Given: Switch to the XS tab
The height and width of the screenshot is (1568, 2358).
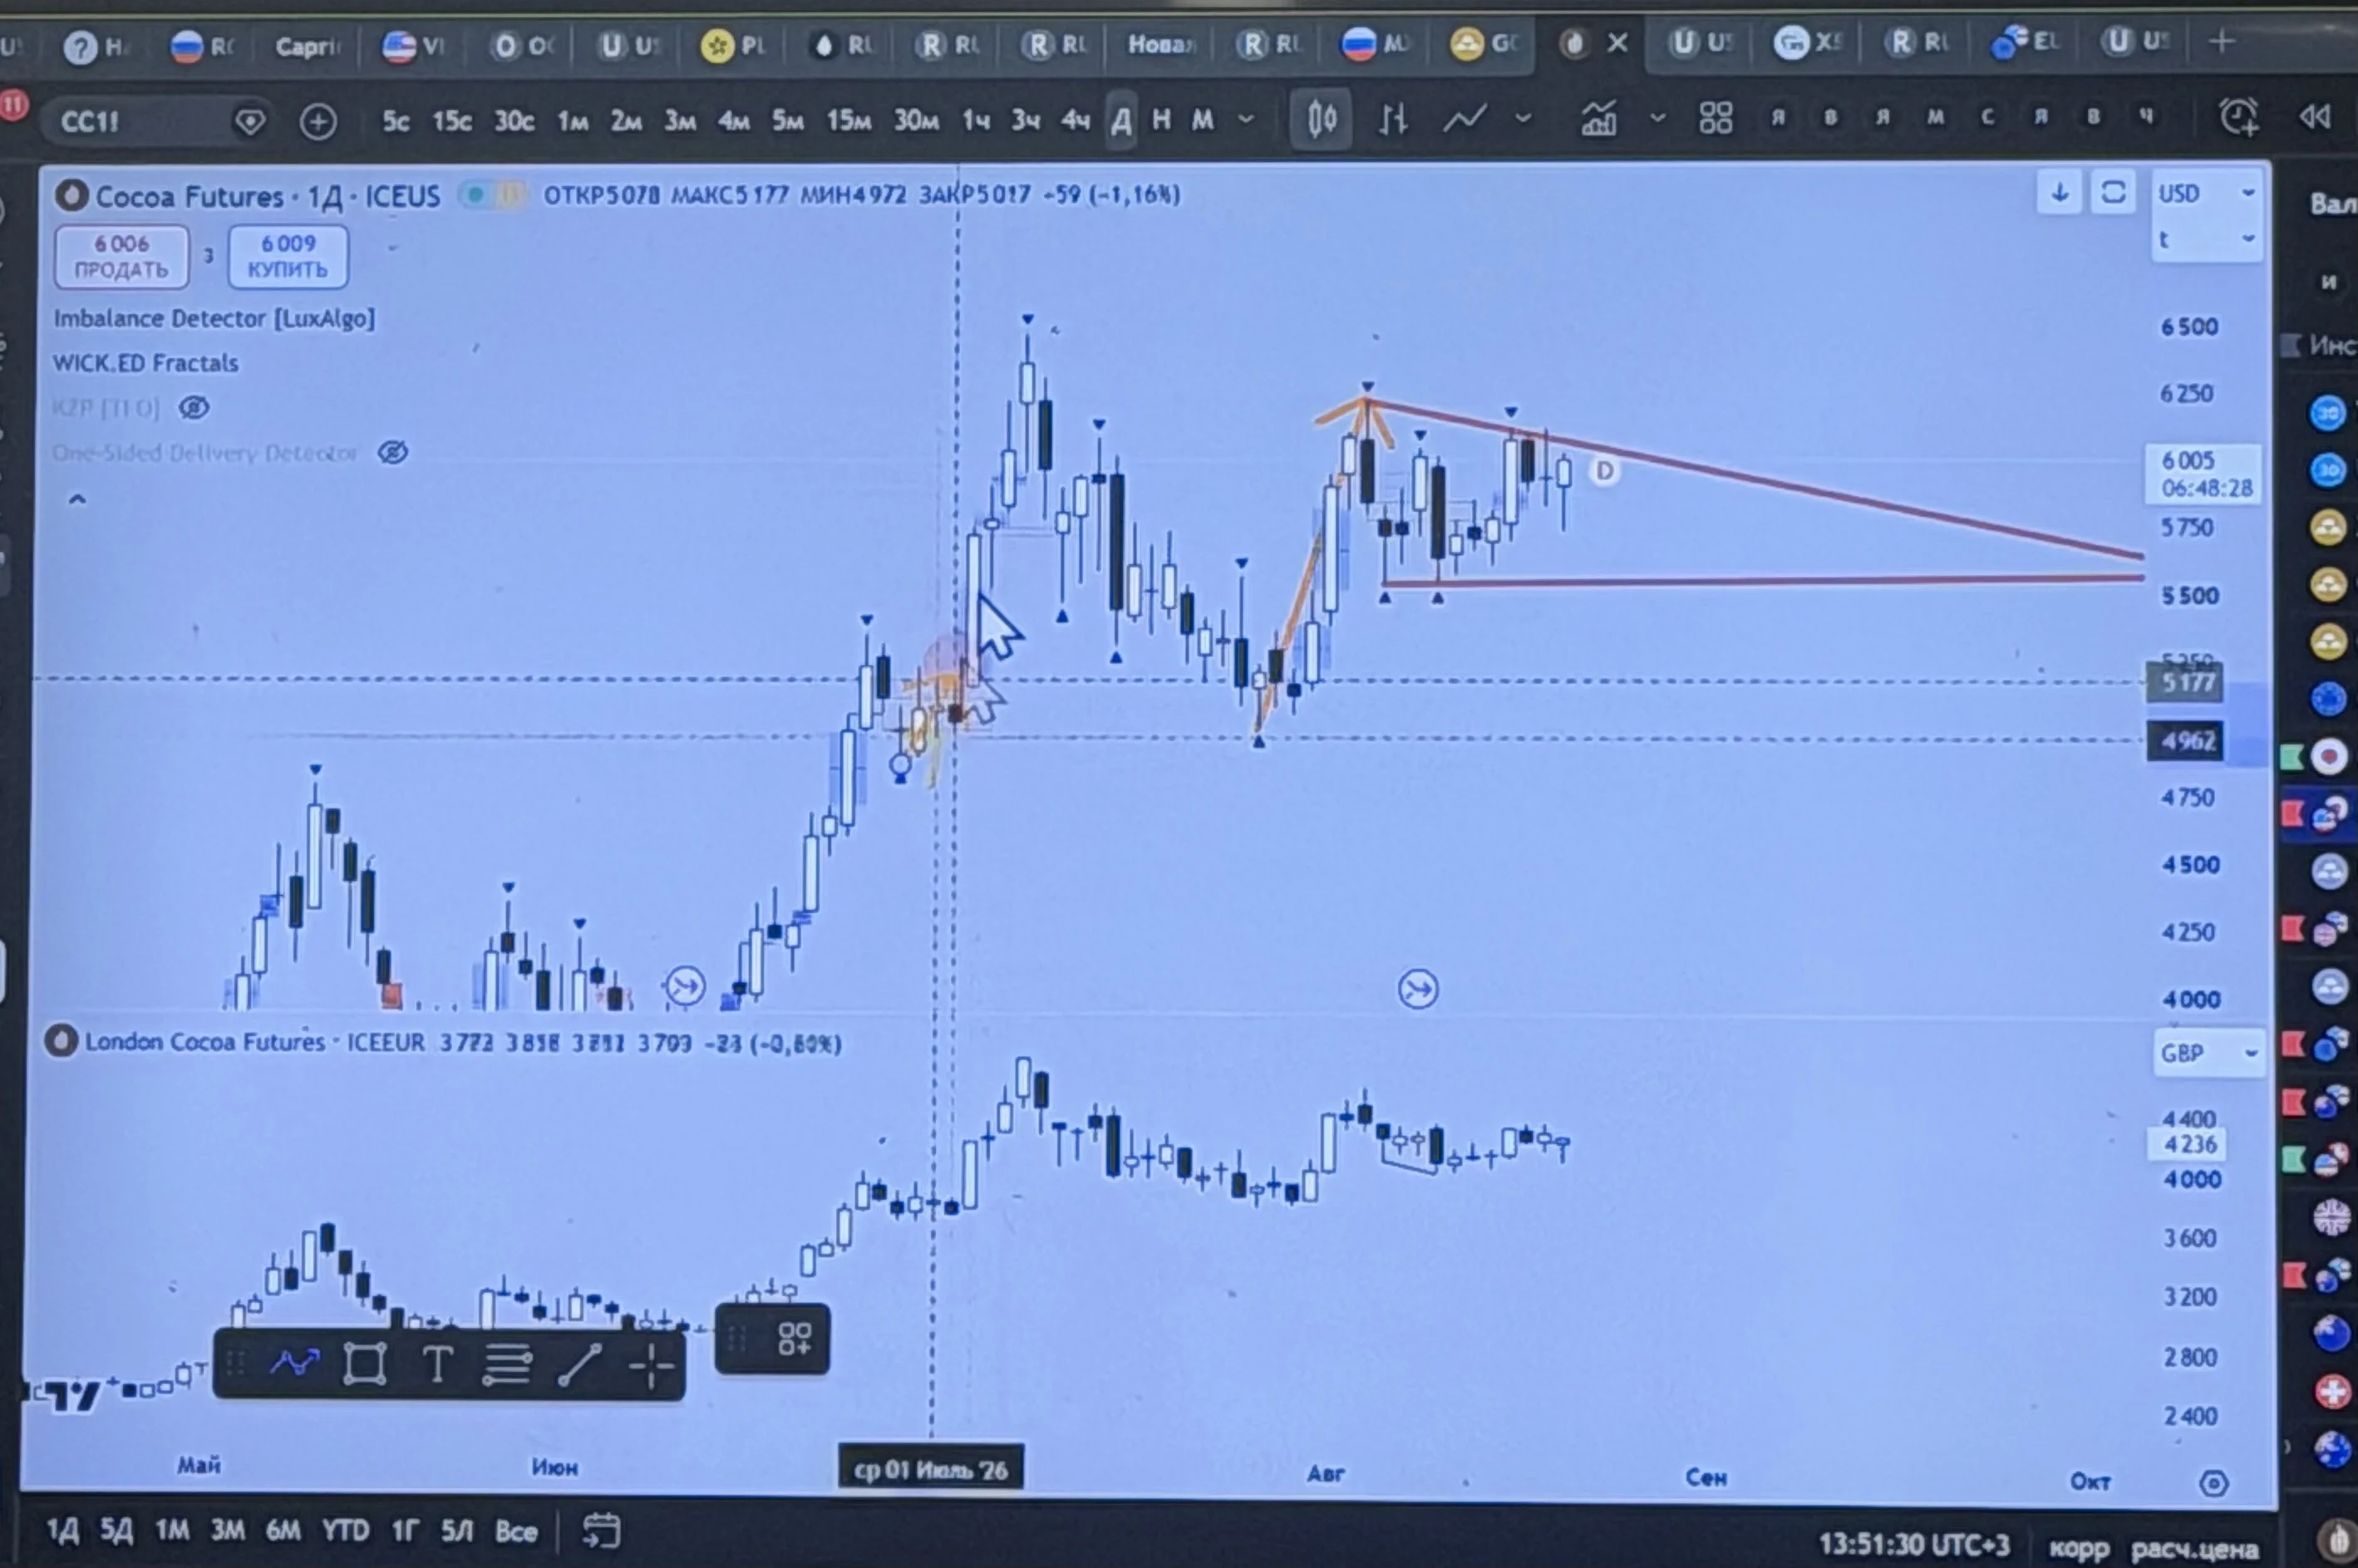Looking at the screenshot, I should (1808, 42).
